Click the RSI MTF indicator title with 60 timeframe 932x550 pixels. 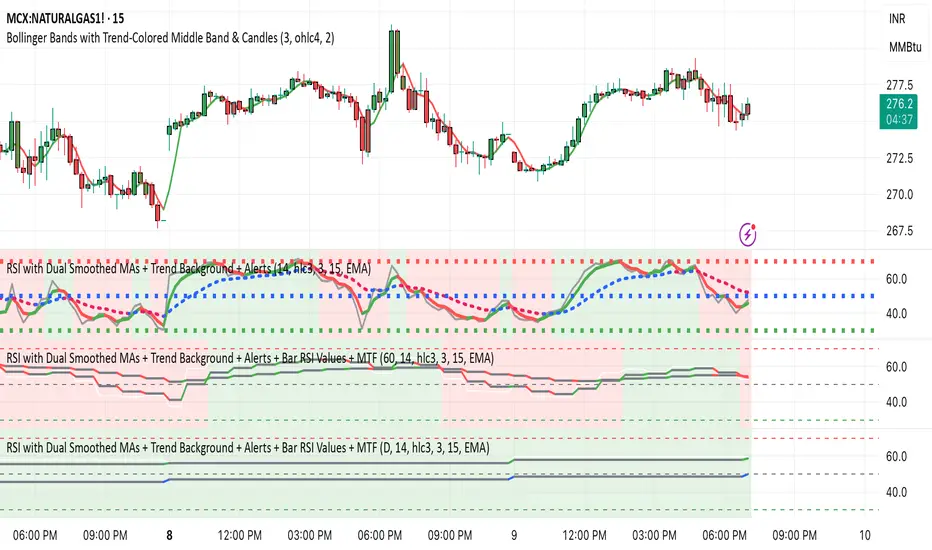250,358
